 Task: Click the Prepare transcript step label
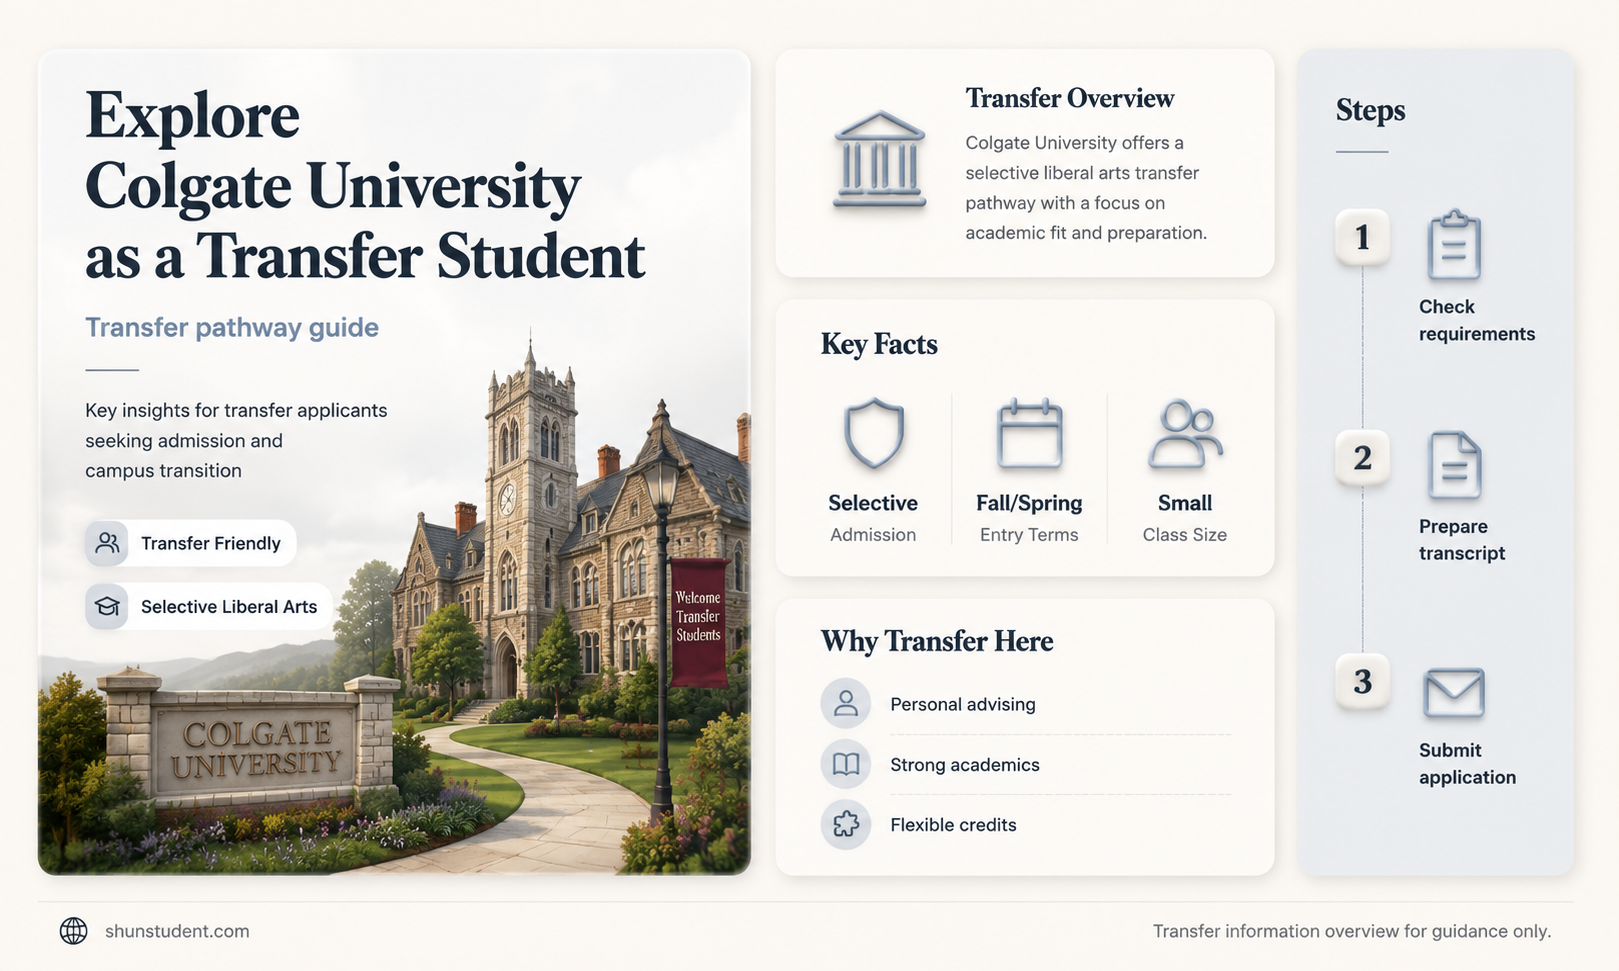pyautogui.click(x=1462, y=540)
